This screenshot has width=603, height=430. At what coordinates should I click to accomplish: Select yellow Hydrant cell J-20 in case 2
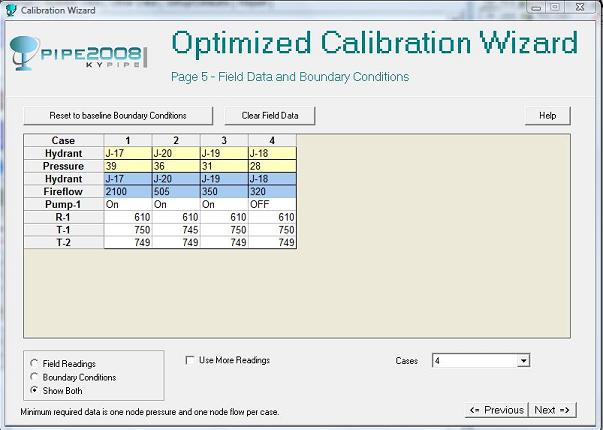176,153
